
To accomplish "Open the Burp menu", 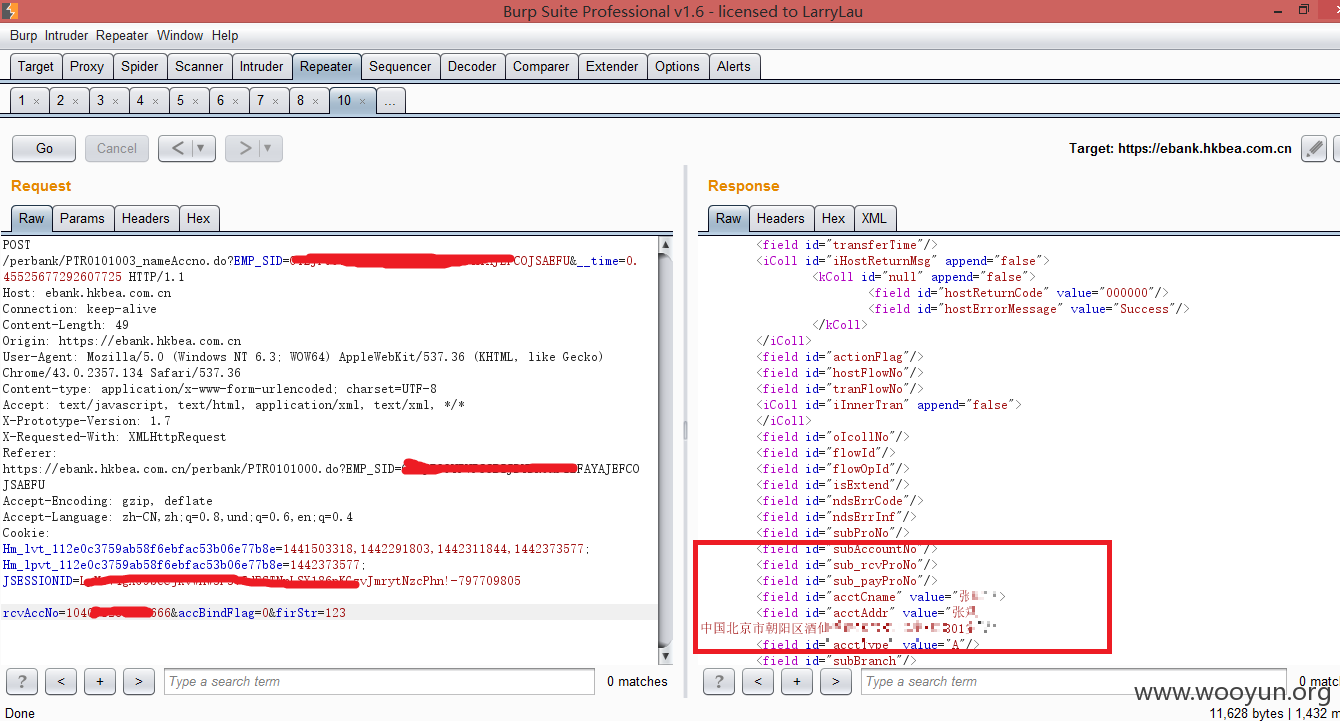I will click(23, 35).
